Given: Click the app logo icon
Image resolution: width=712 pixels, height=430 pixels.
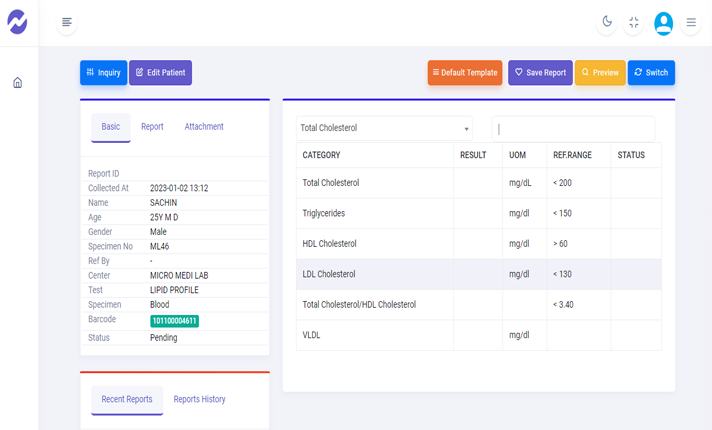Looking at the screenshot, I should pos(17,22).
